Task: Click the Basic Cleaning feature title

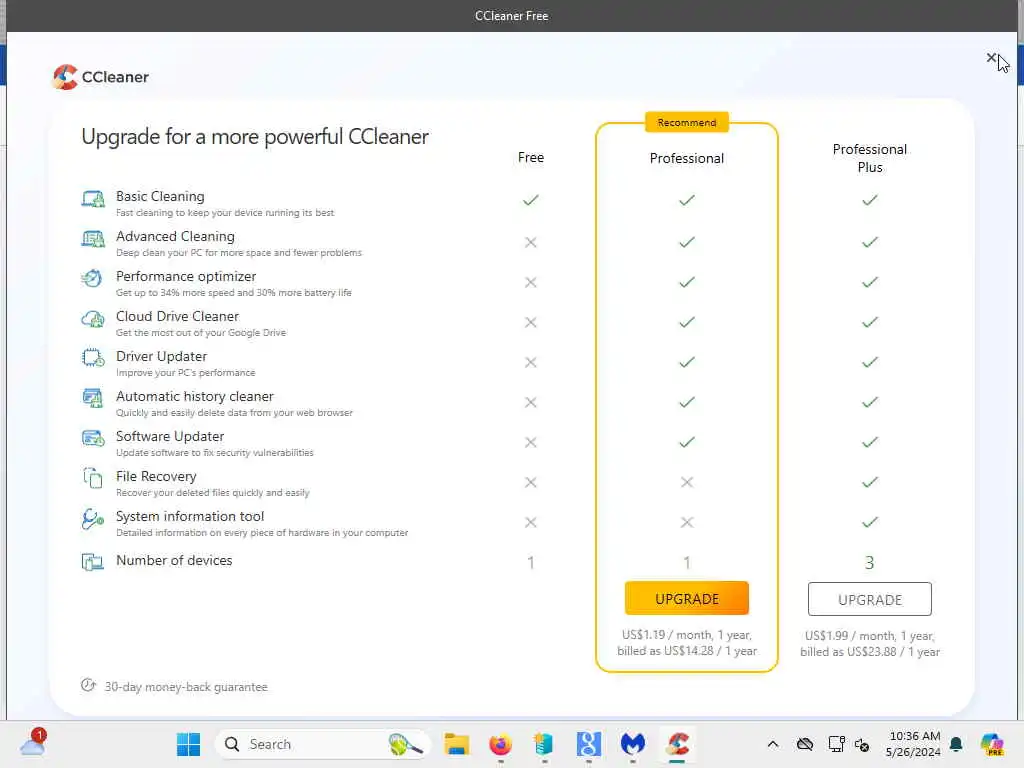Action: [160, 196]
